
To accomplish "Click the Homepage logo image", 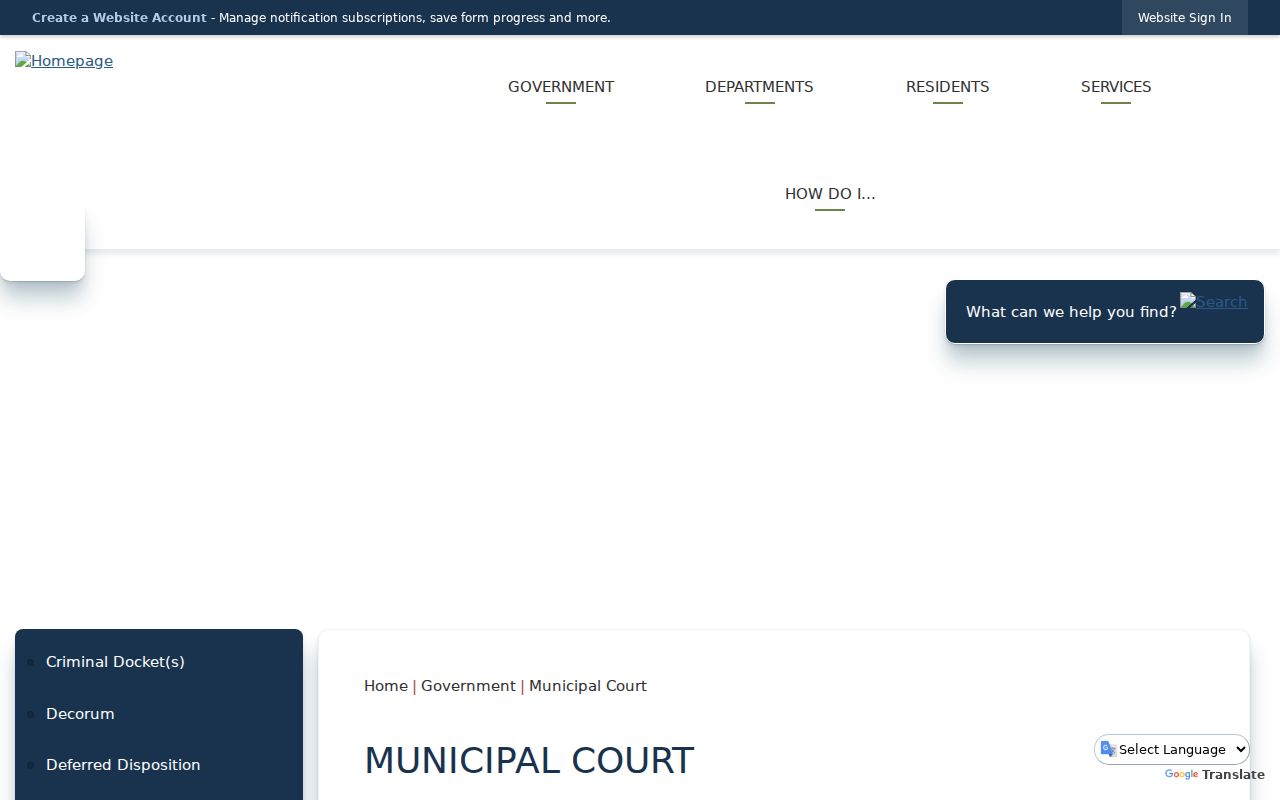I will (x=64, y=61).
